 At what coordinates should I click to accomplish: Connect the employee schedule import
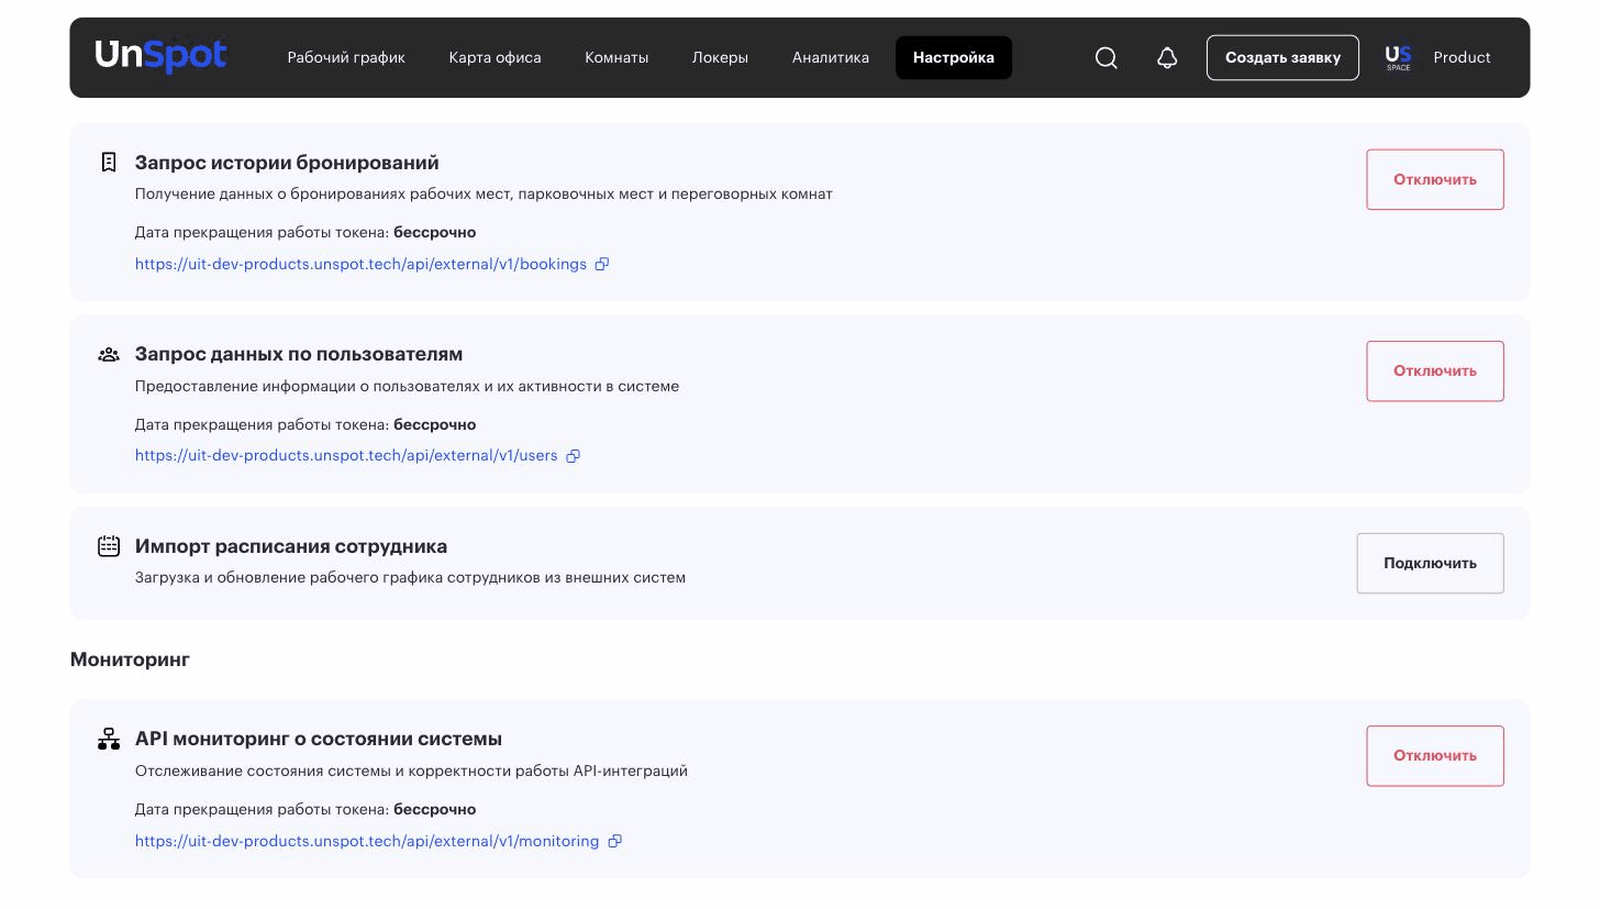click(1430, 563)
